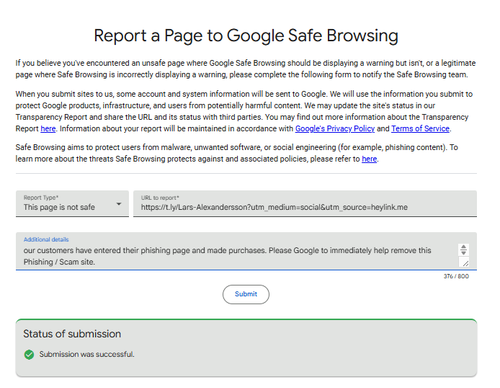The height and width of the screenshot is (388, 500).
Task: Click the dropdown arrow beside 'This page is not safe'
Action: [119, 204]
